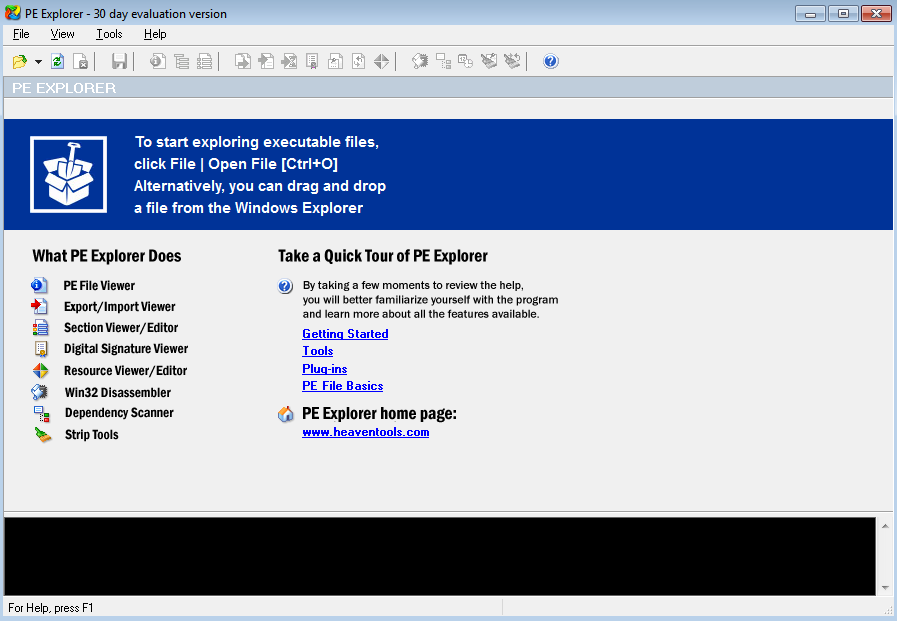The image size is (897, 621).
Task: Open the View menu
Action: point(62,34)
